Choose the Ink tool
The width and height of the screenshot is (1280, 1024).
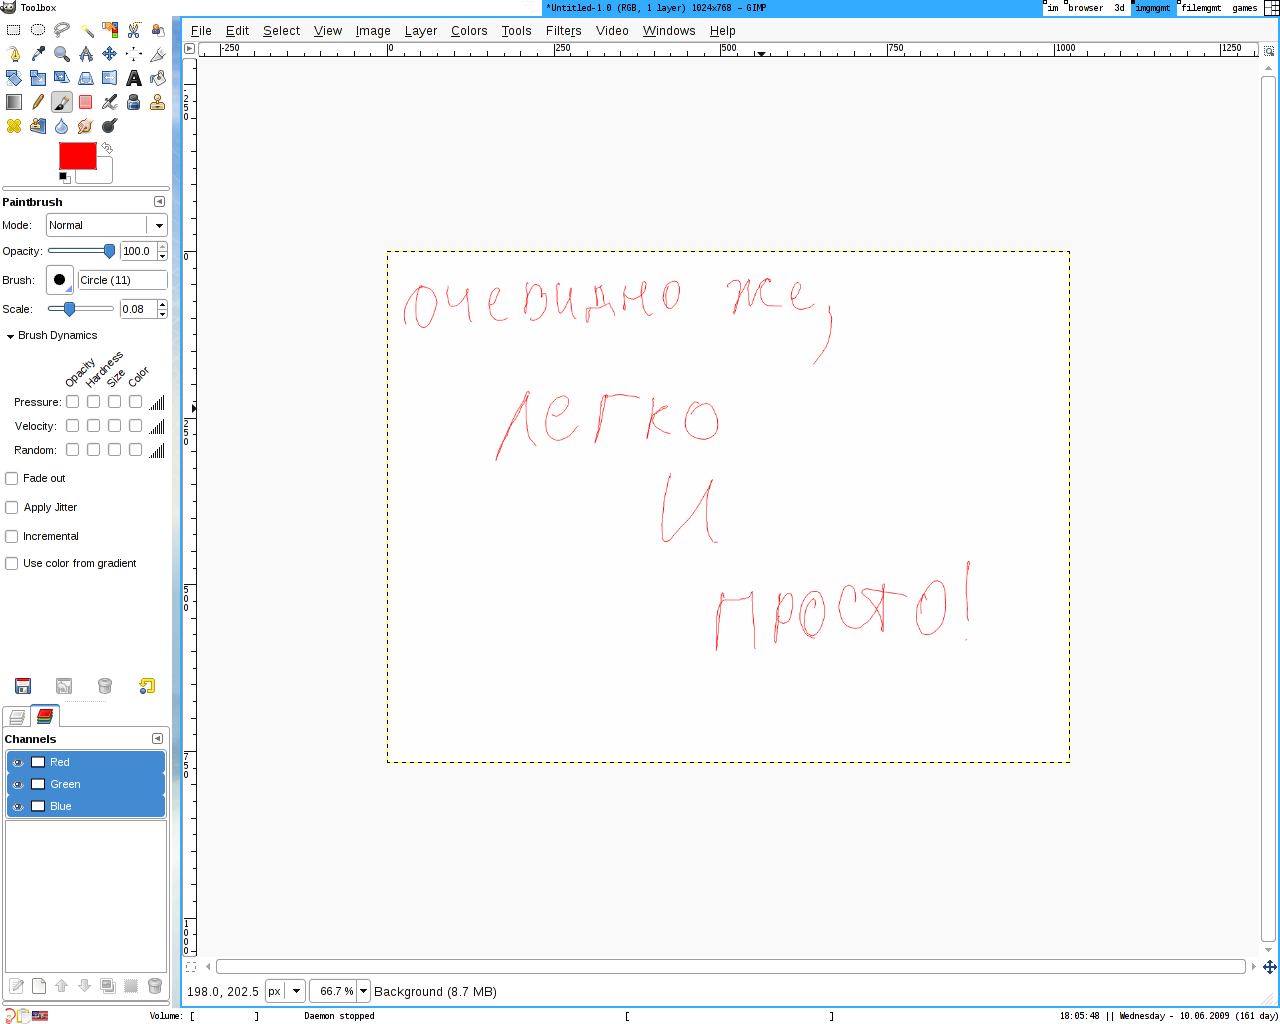(134, 102)
